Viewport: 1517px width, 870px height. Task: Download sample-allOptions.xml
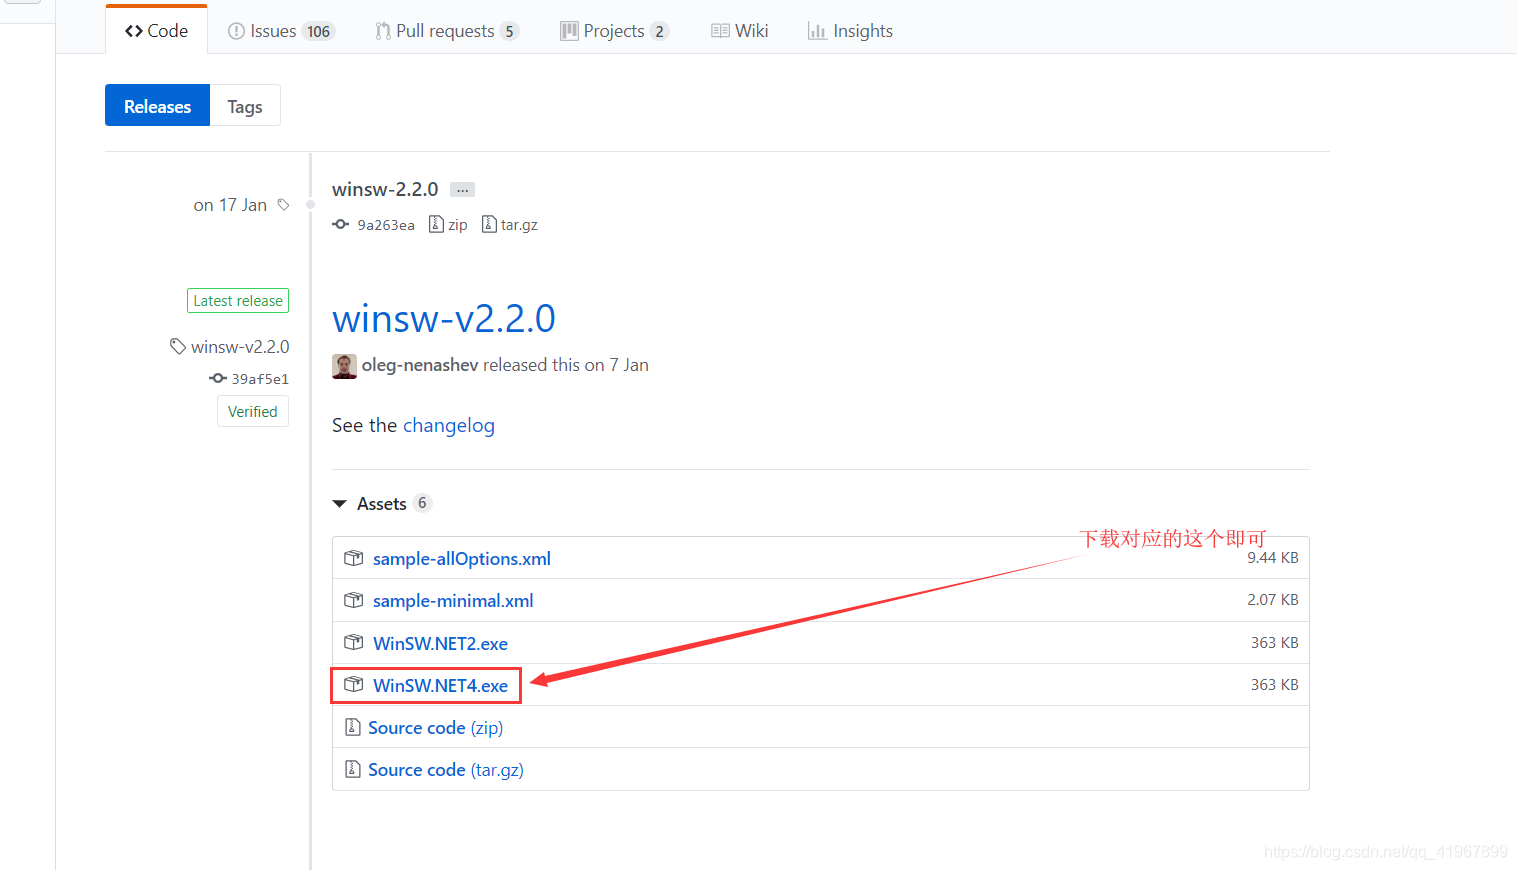[462, 558]
